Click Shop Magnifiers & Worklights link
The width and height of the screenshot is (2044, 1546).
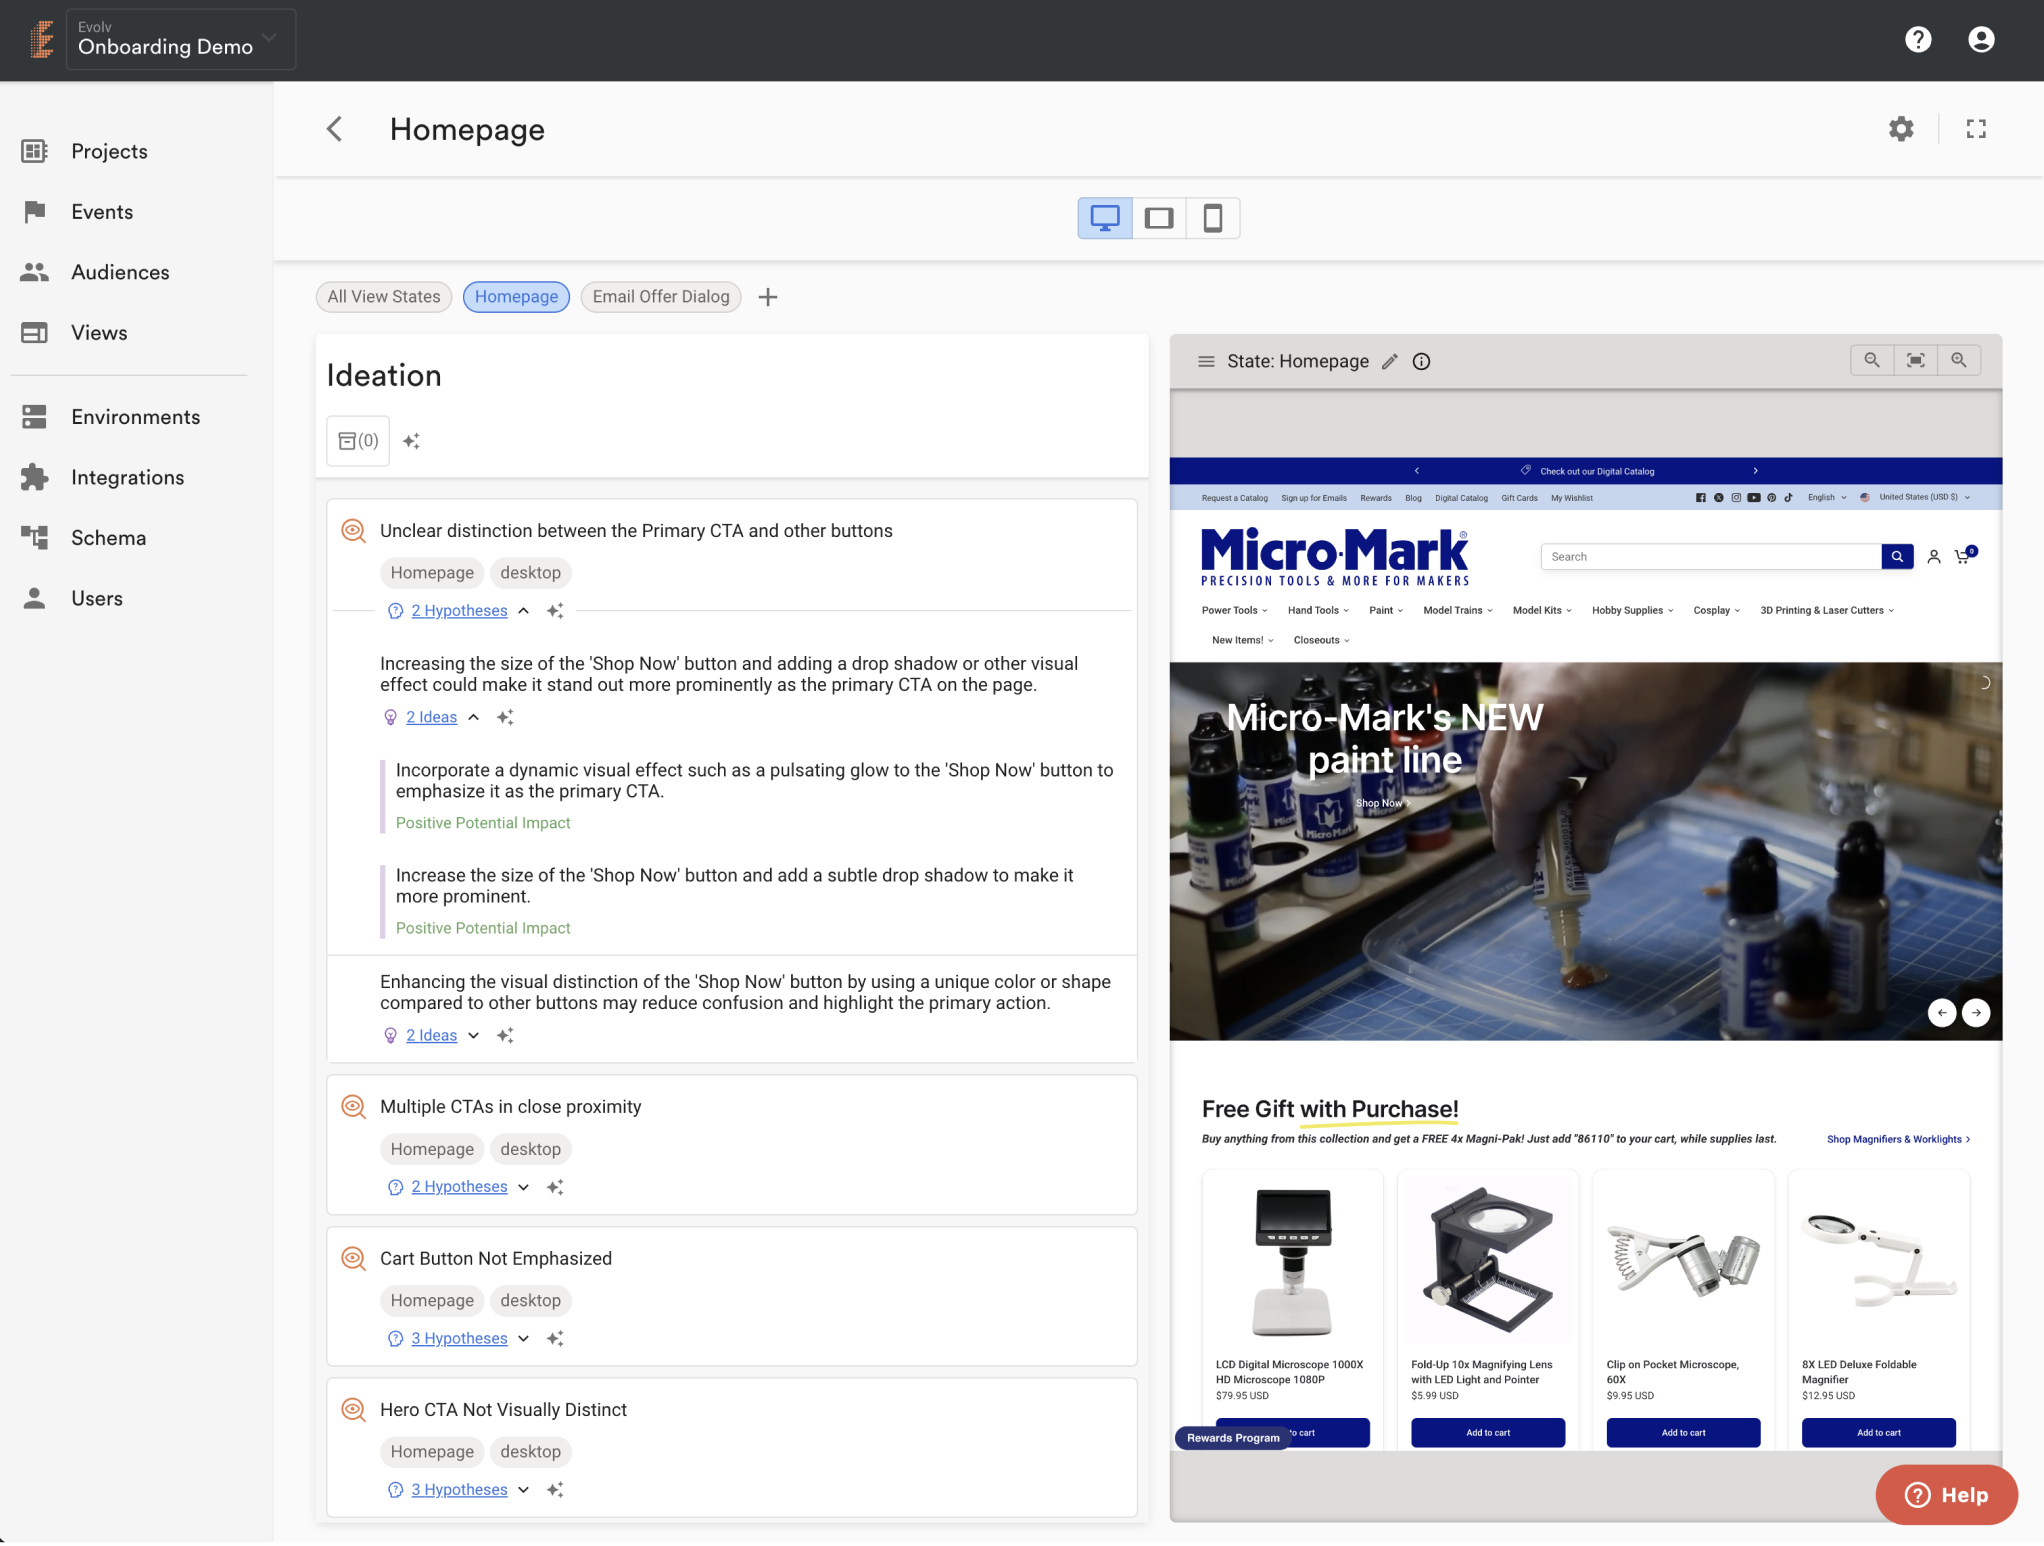[x=1897, y=1140]
